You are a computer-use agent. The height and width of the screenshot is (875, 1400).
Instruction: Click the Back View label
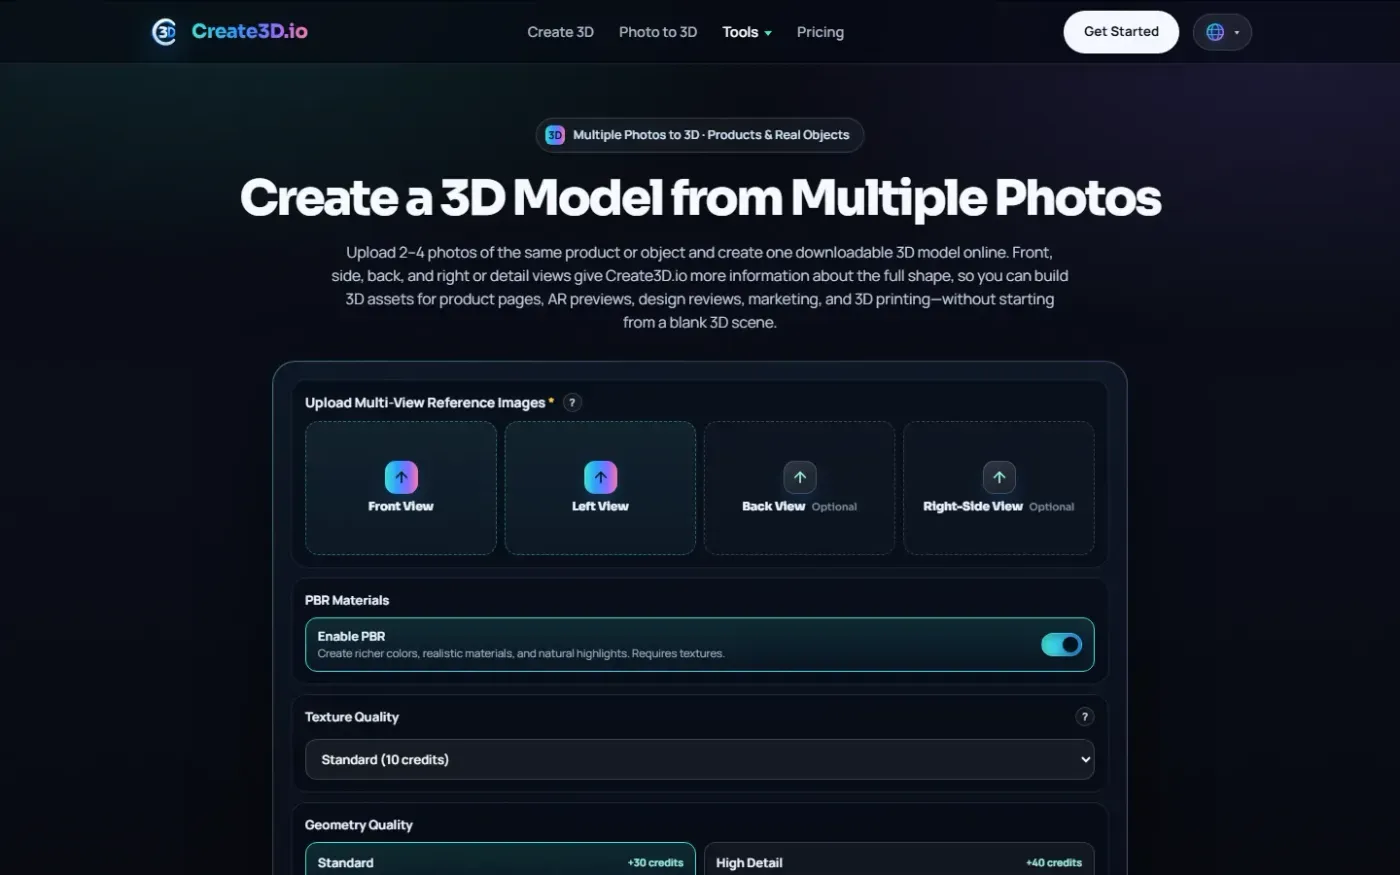click(x=773, y=506)
